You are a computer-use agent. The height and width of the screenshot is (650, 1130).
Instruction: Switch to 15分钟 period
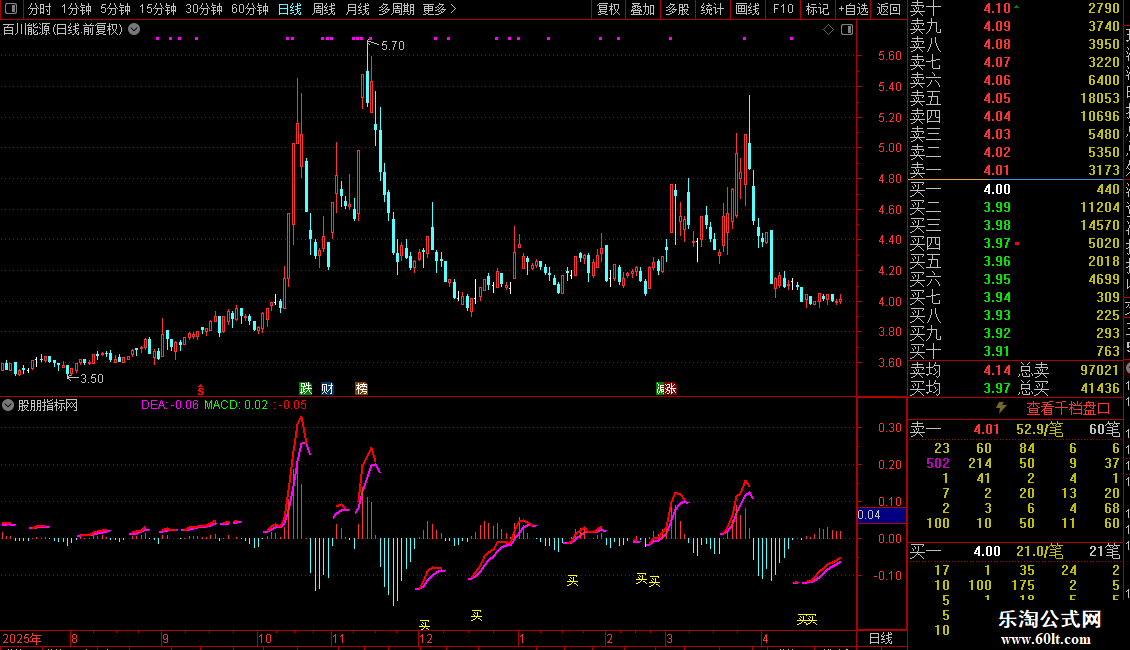158,9
